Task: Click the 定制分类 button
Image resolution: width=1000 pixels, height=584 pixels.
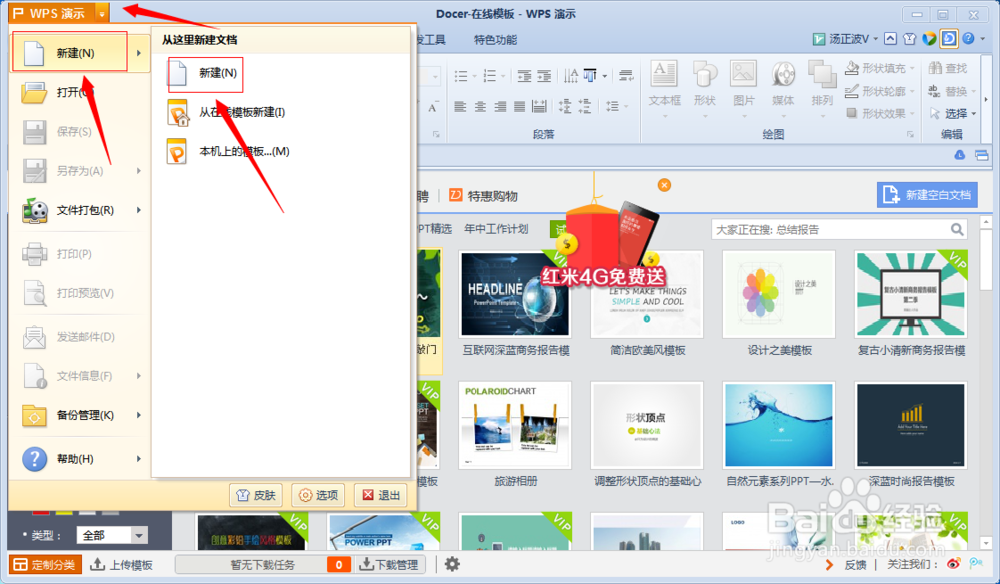Action: 45,565
